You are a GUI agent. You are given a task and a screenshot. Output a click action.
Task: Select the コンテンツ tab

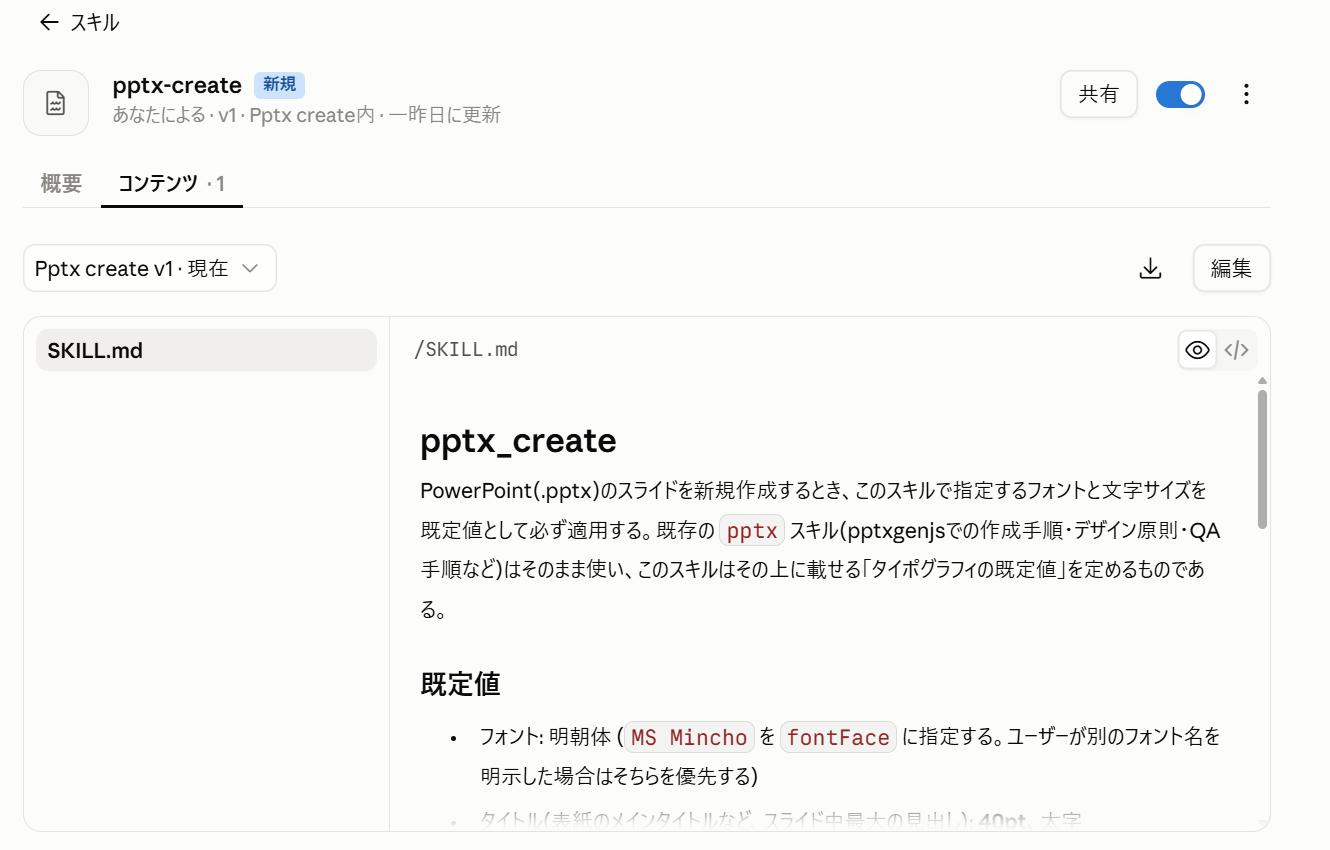[x=172, y=183]
